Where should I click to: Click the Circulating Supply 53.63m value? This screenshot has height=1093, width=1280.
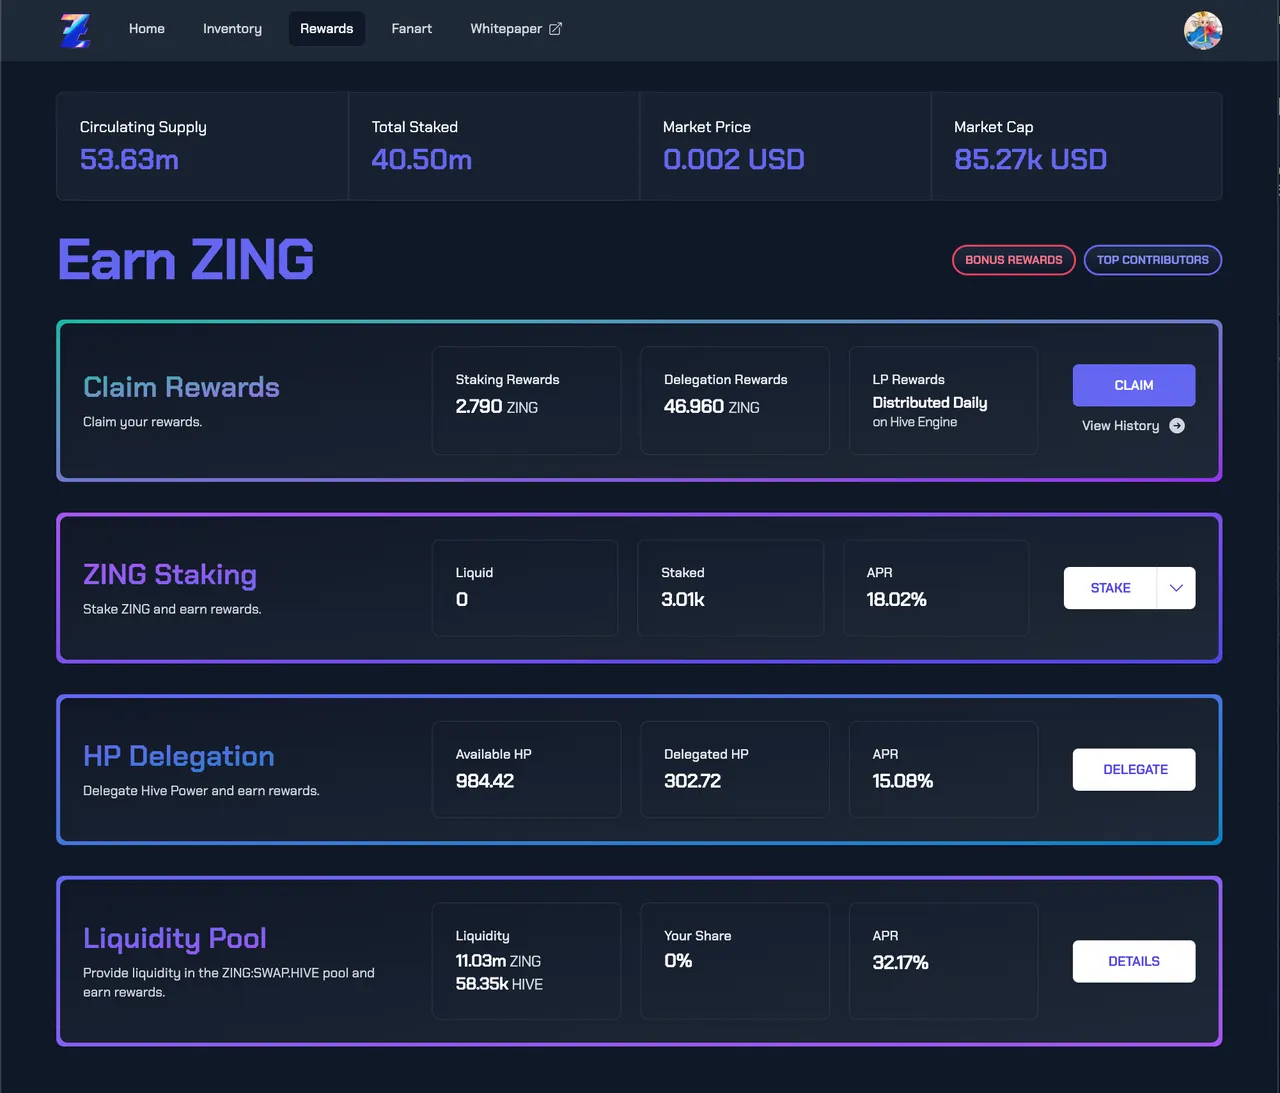coord(129,160)
